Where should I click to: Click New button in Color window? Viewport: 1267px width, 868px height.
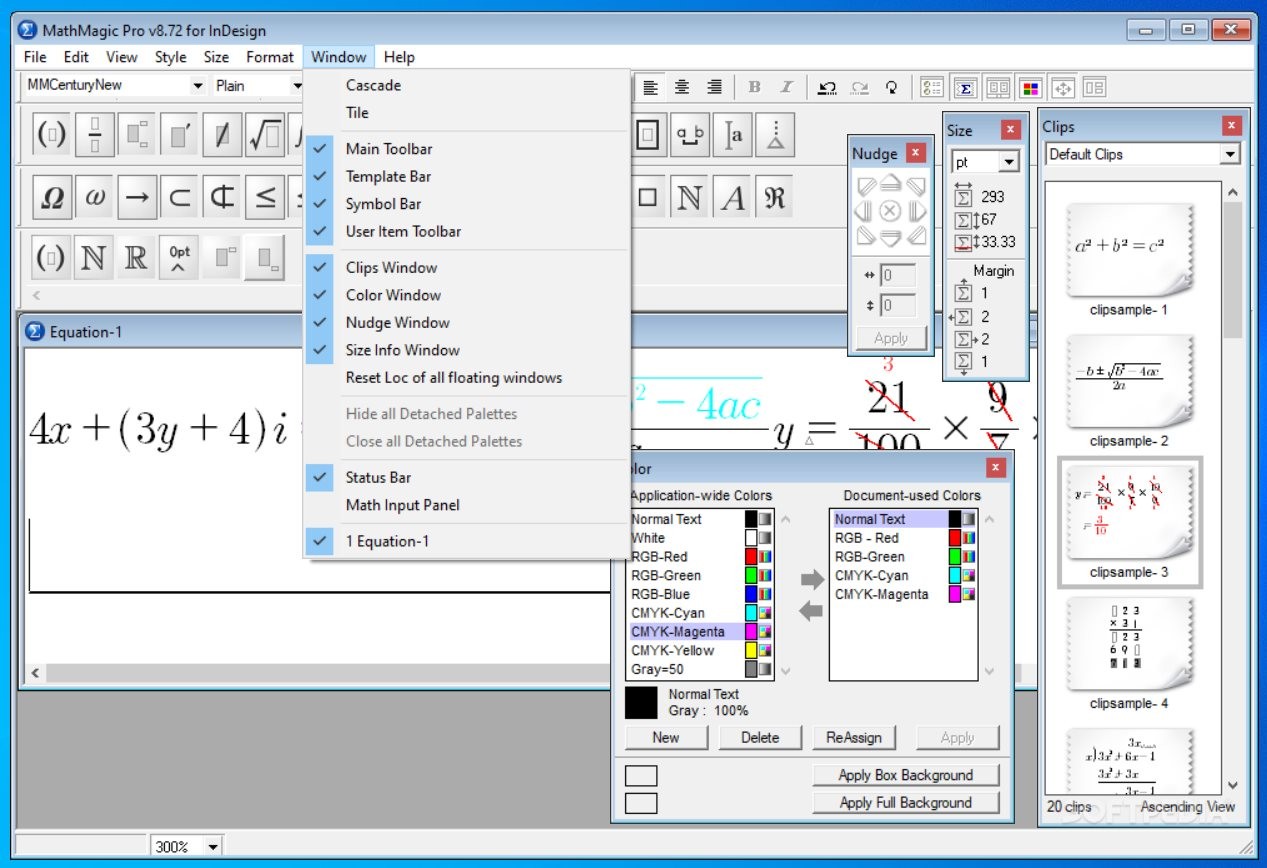(x=666, y=738)
